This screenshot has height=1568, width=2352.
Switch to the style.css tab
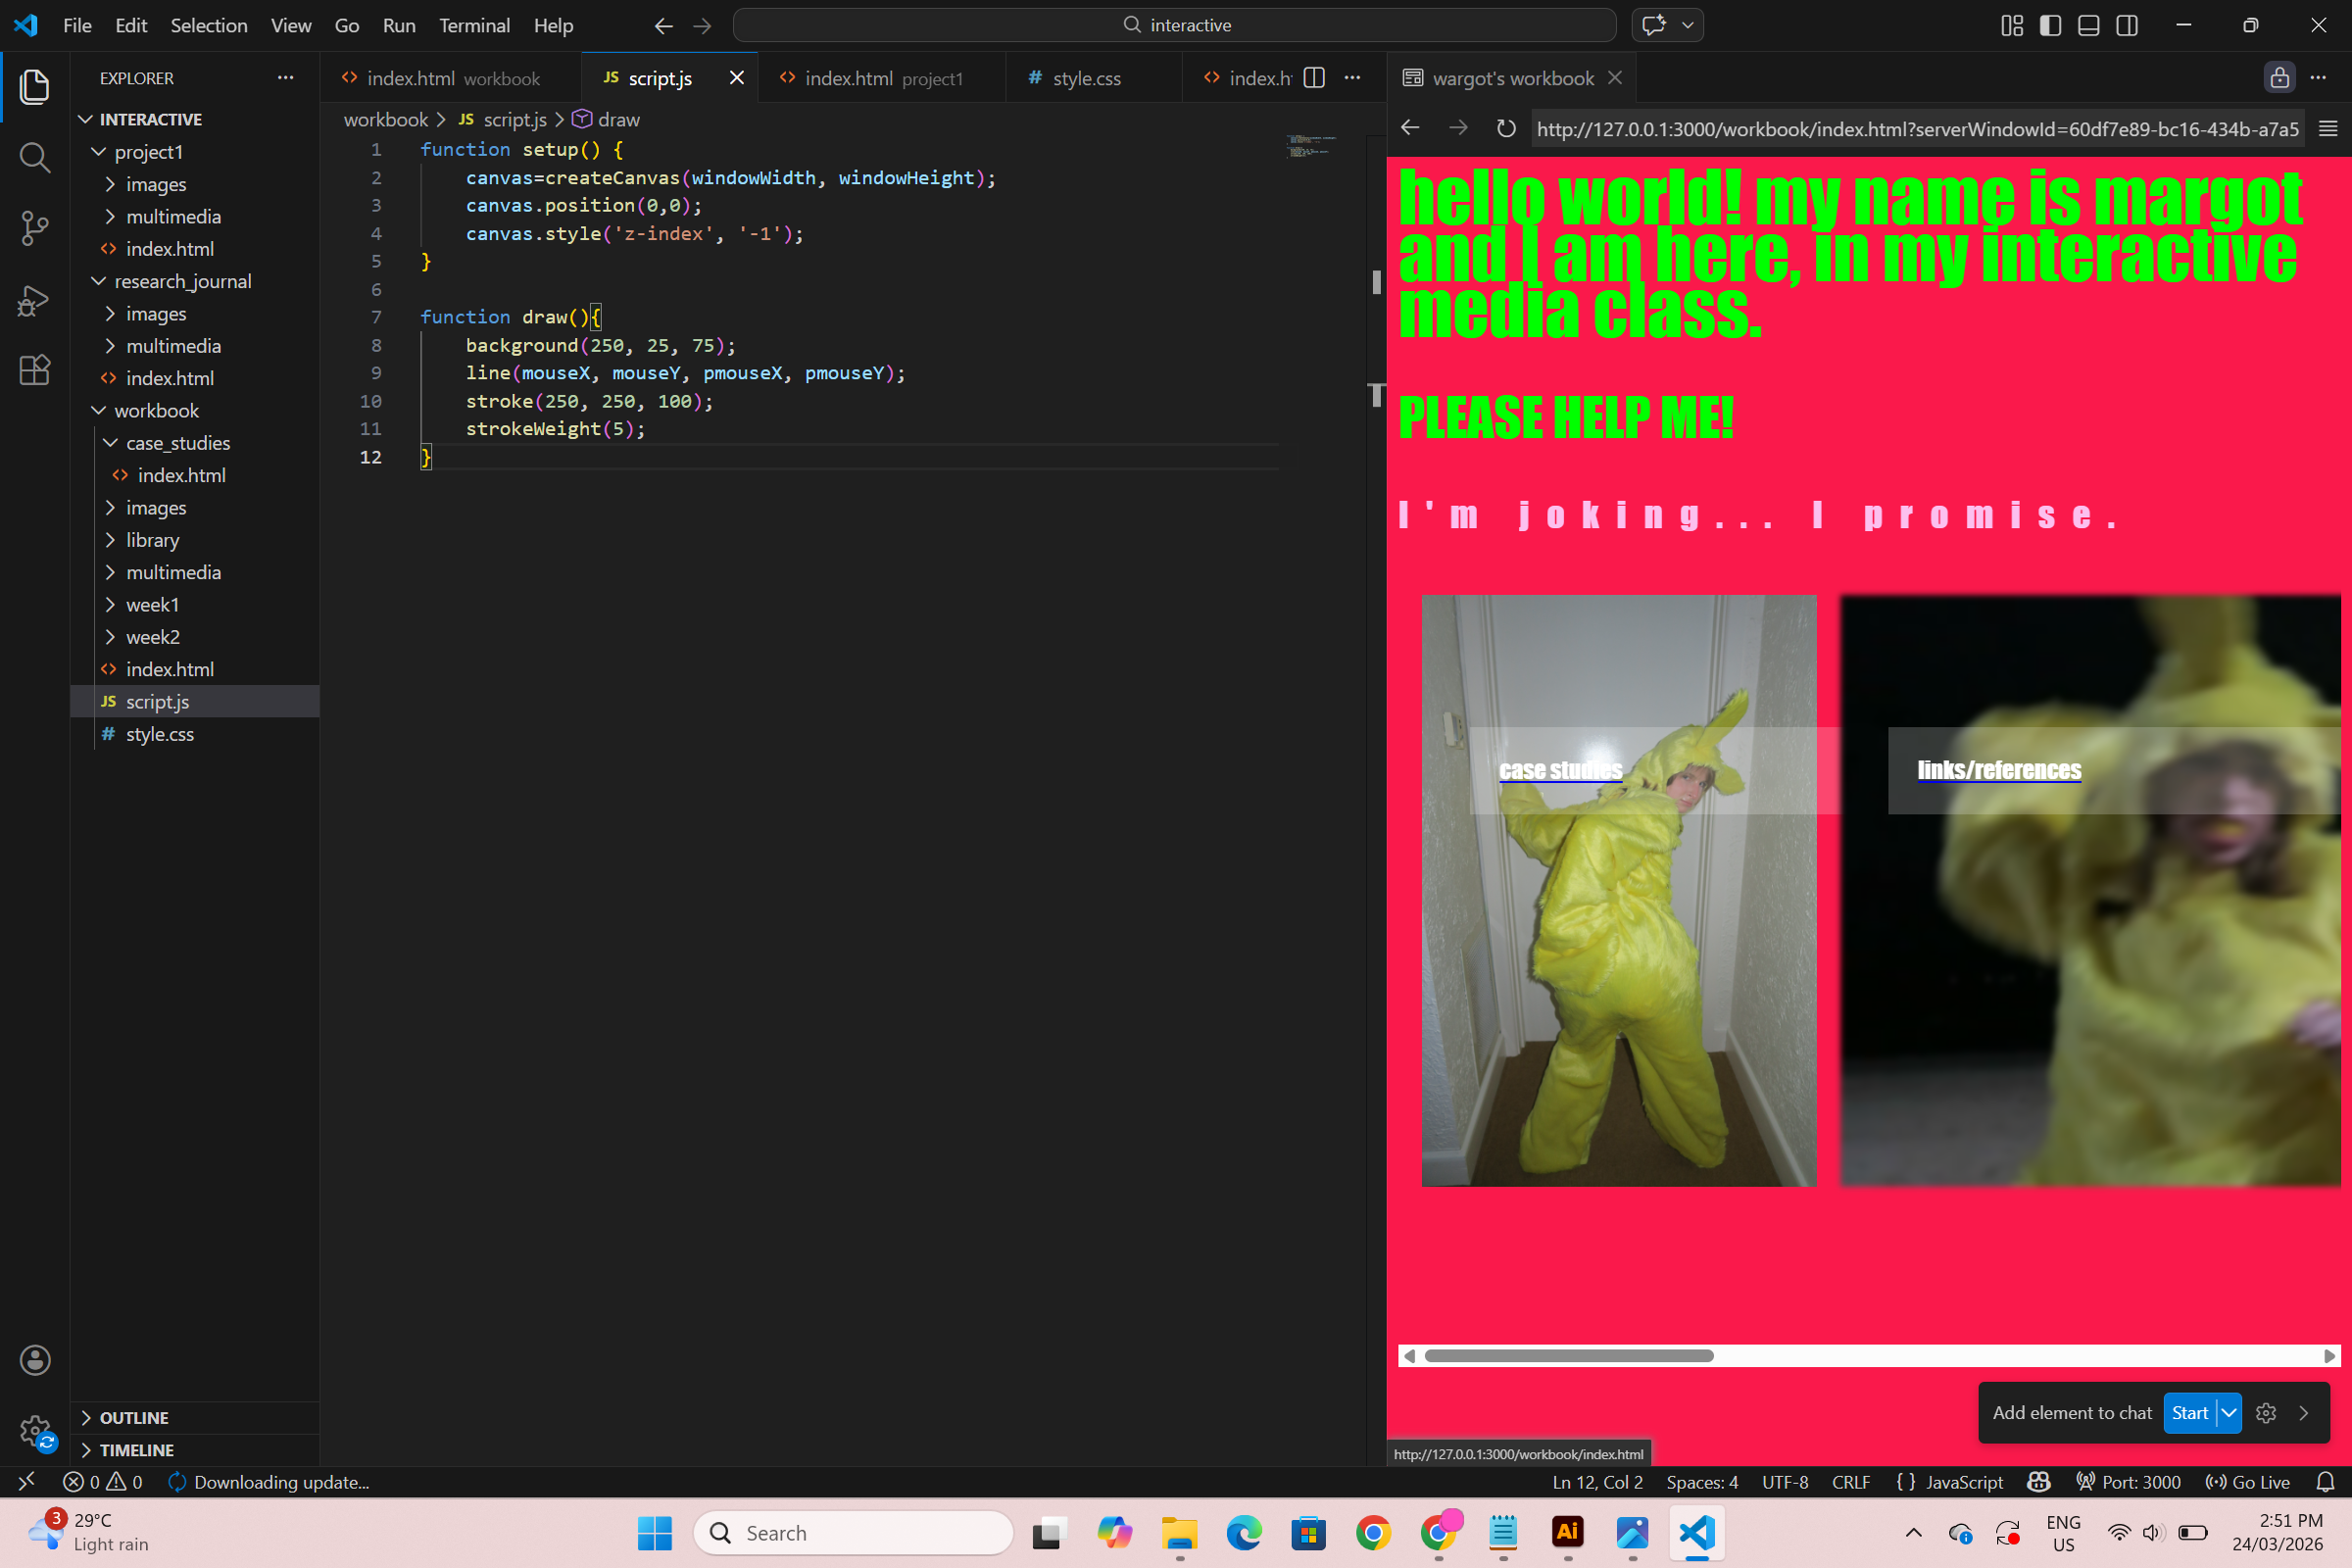click(1085, 78)
